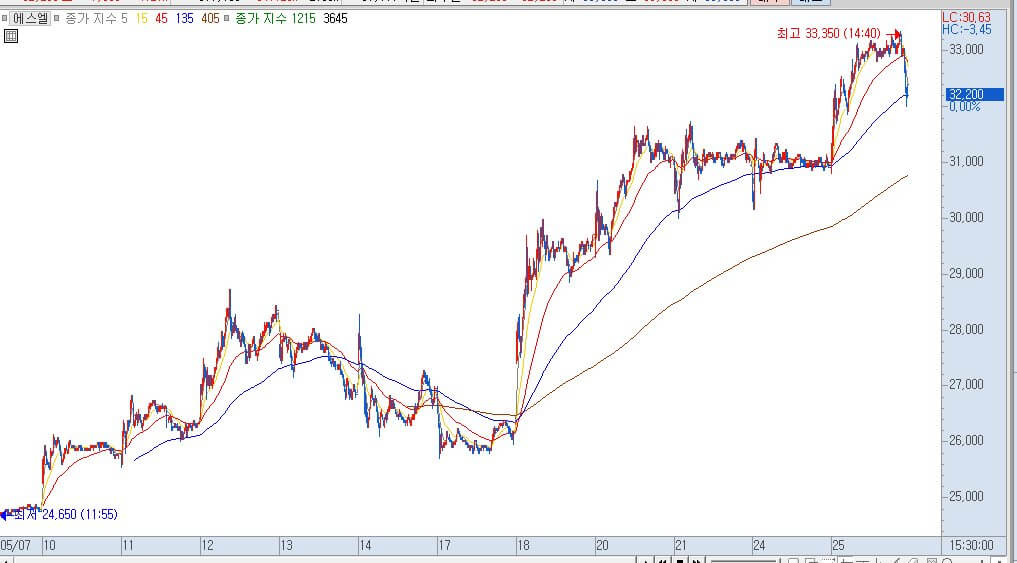Image resolution: width=1017 pixels, height=563 pixels.
Task: Click the 25,000 price axis label
Action: 966,496
